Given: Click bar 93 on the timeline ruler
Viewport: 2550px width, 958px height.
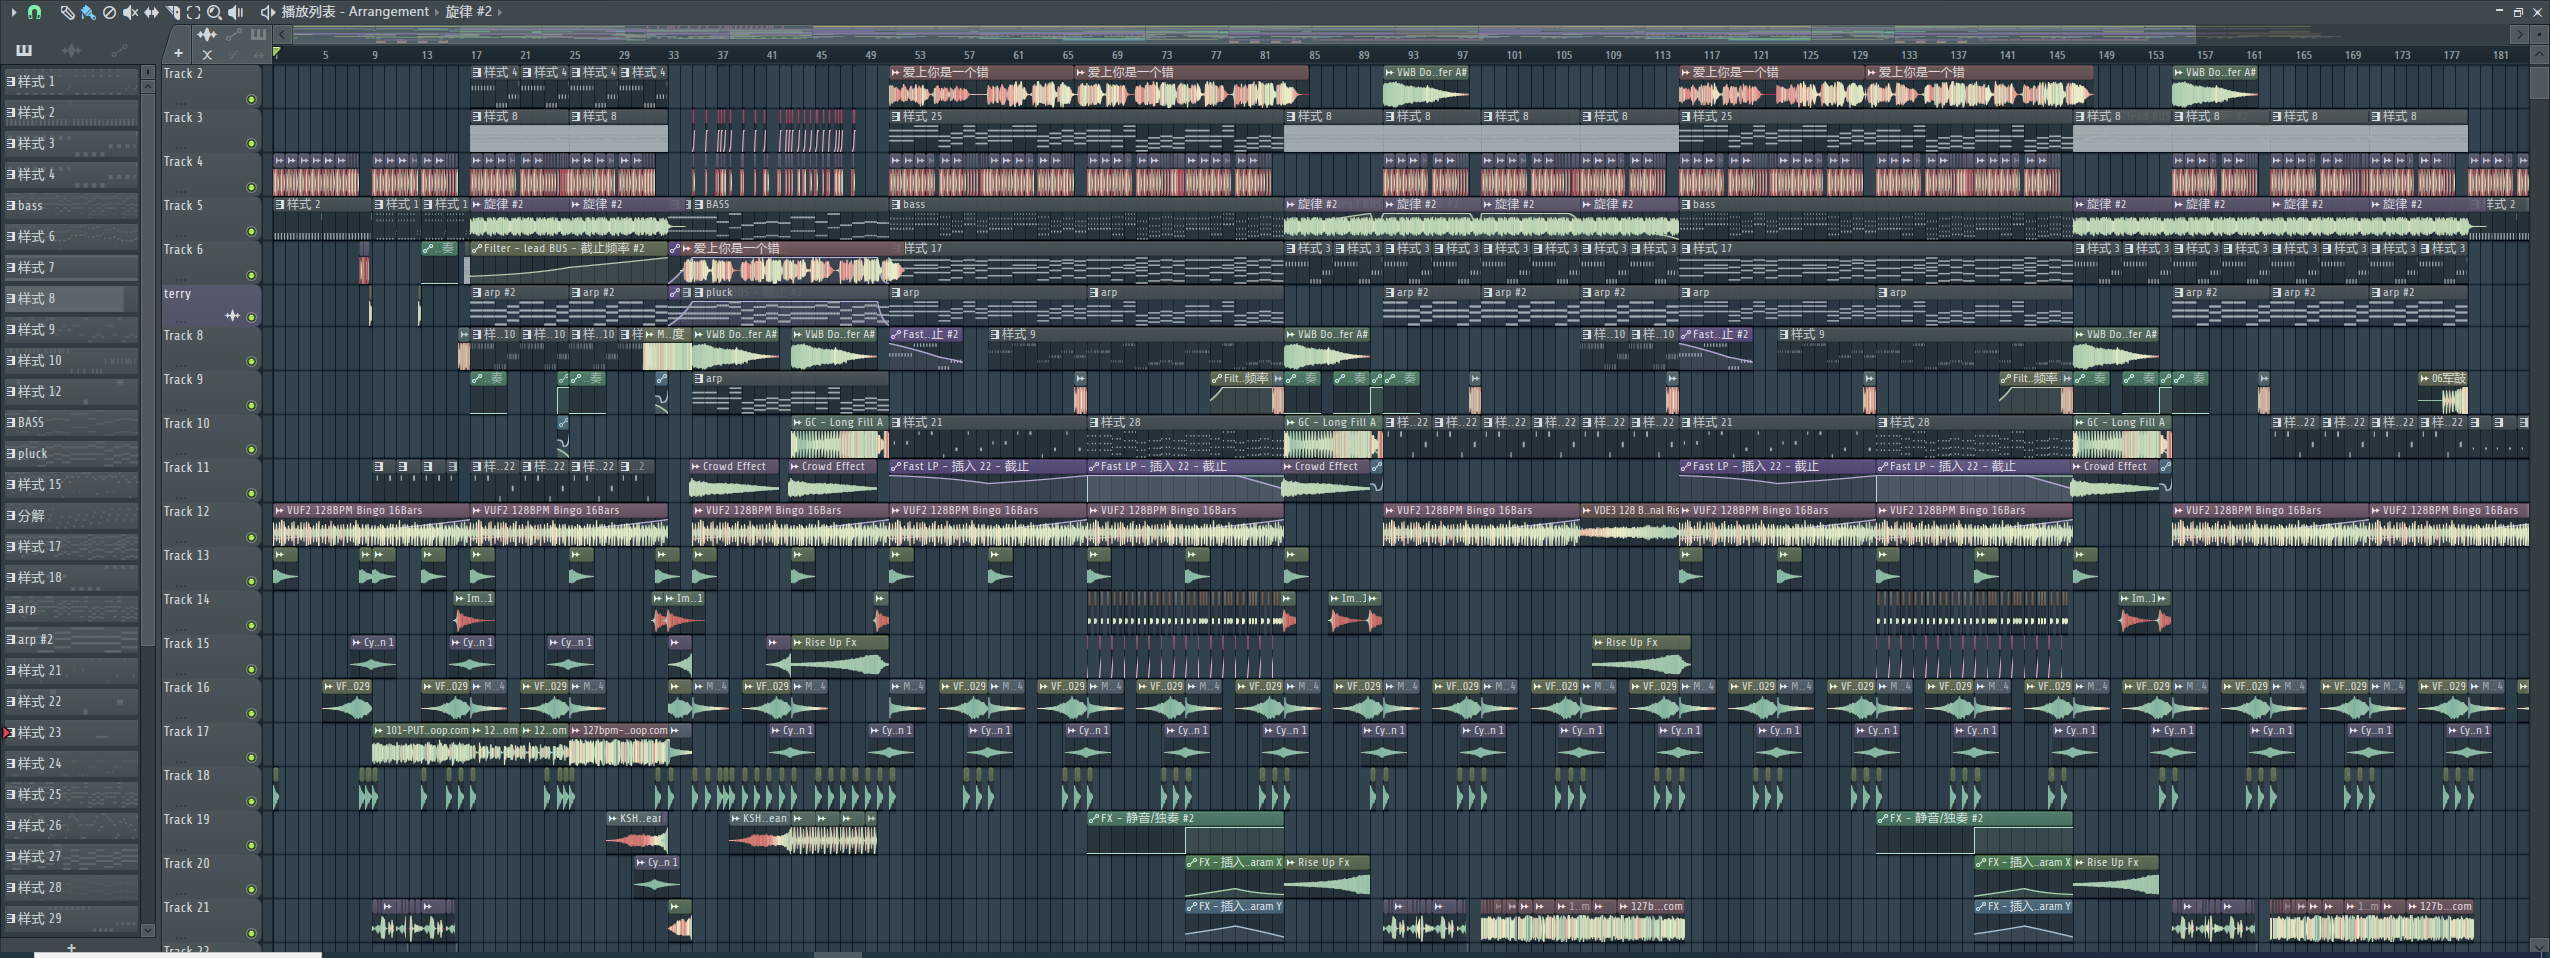Looking at the screenshot, I should (1412, 55).
